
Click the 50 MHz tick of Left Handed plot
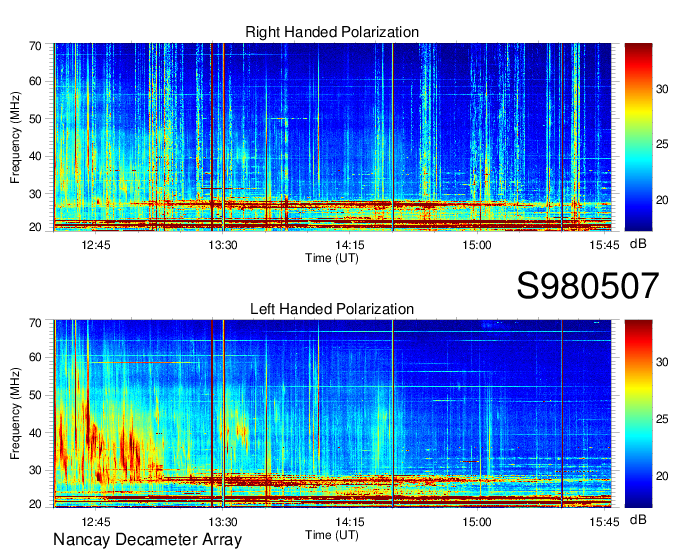click(x=35, y=395)
